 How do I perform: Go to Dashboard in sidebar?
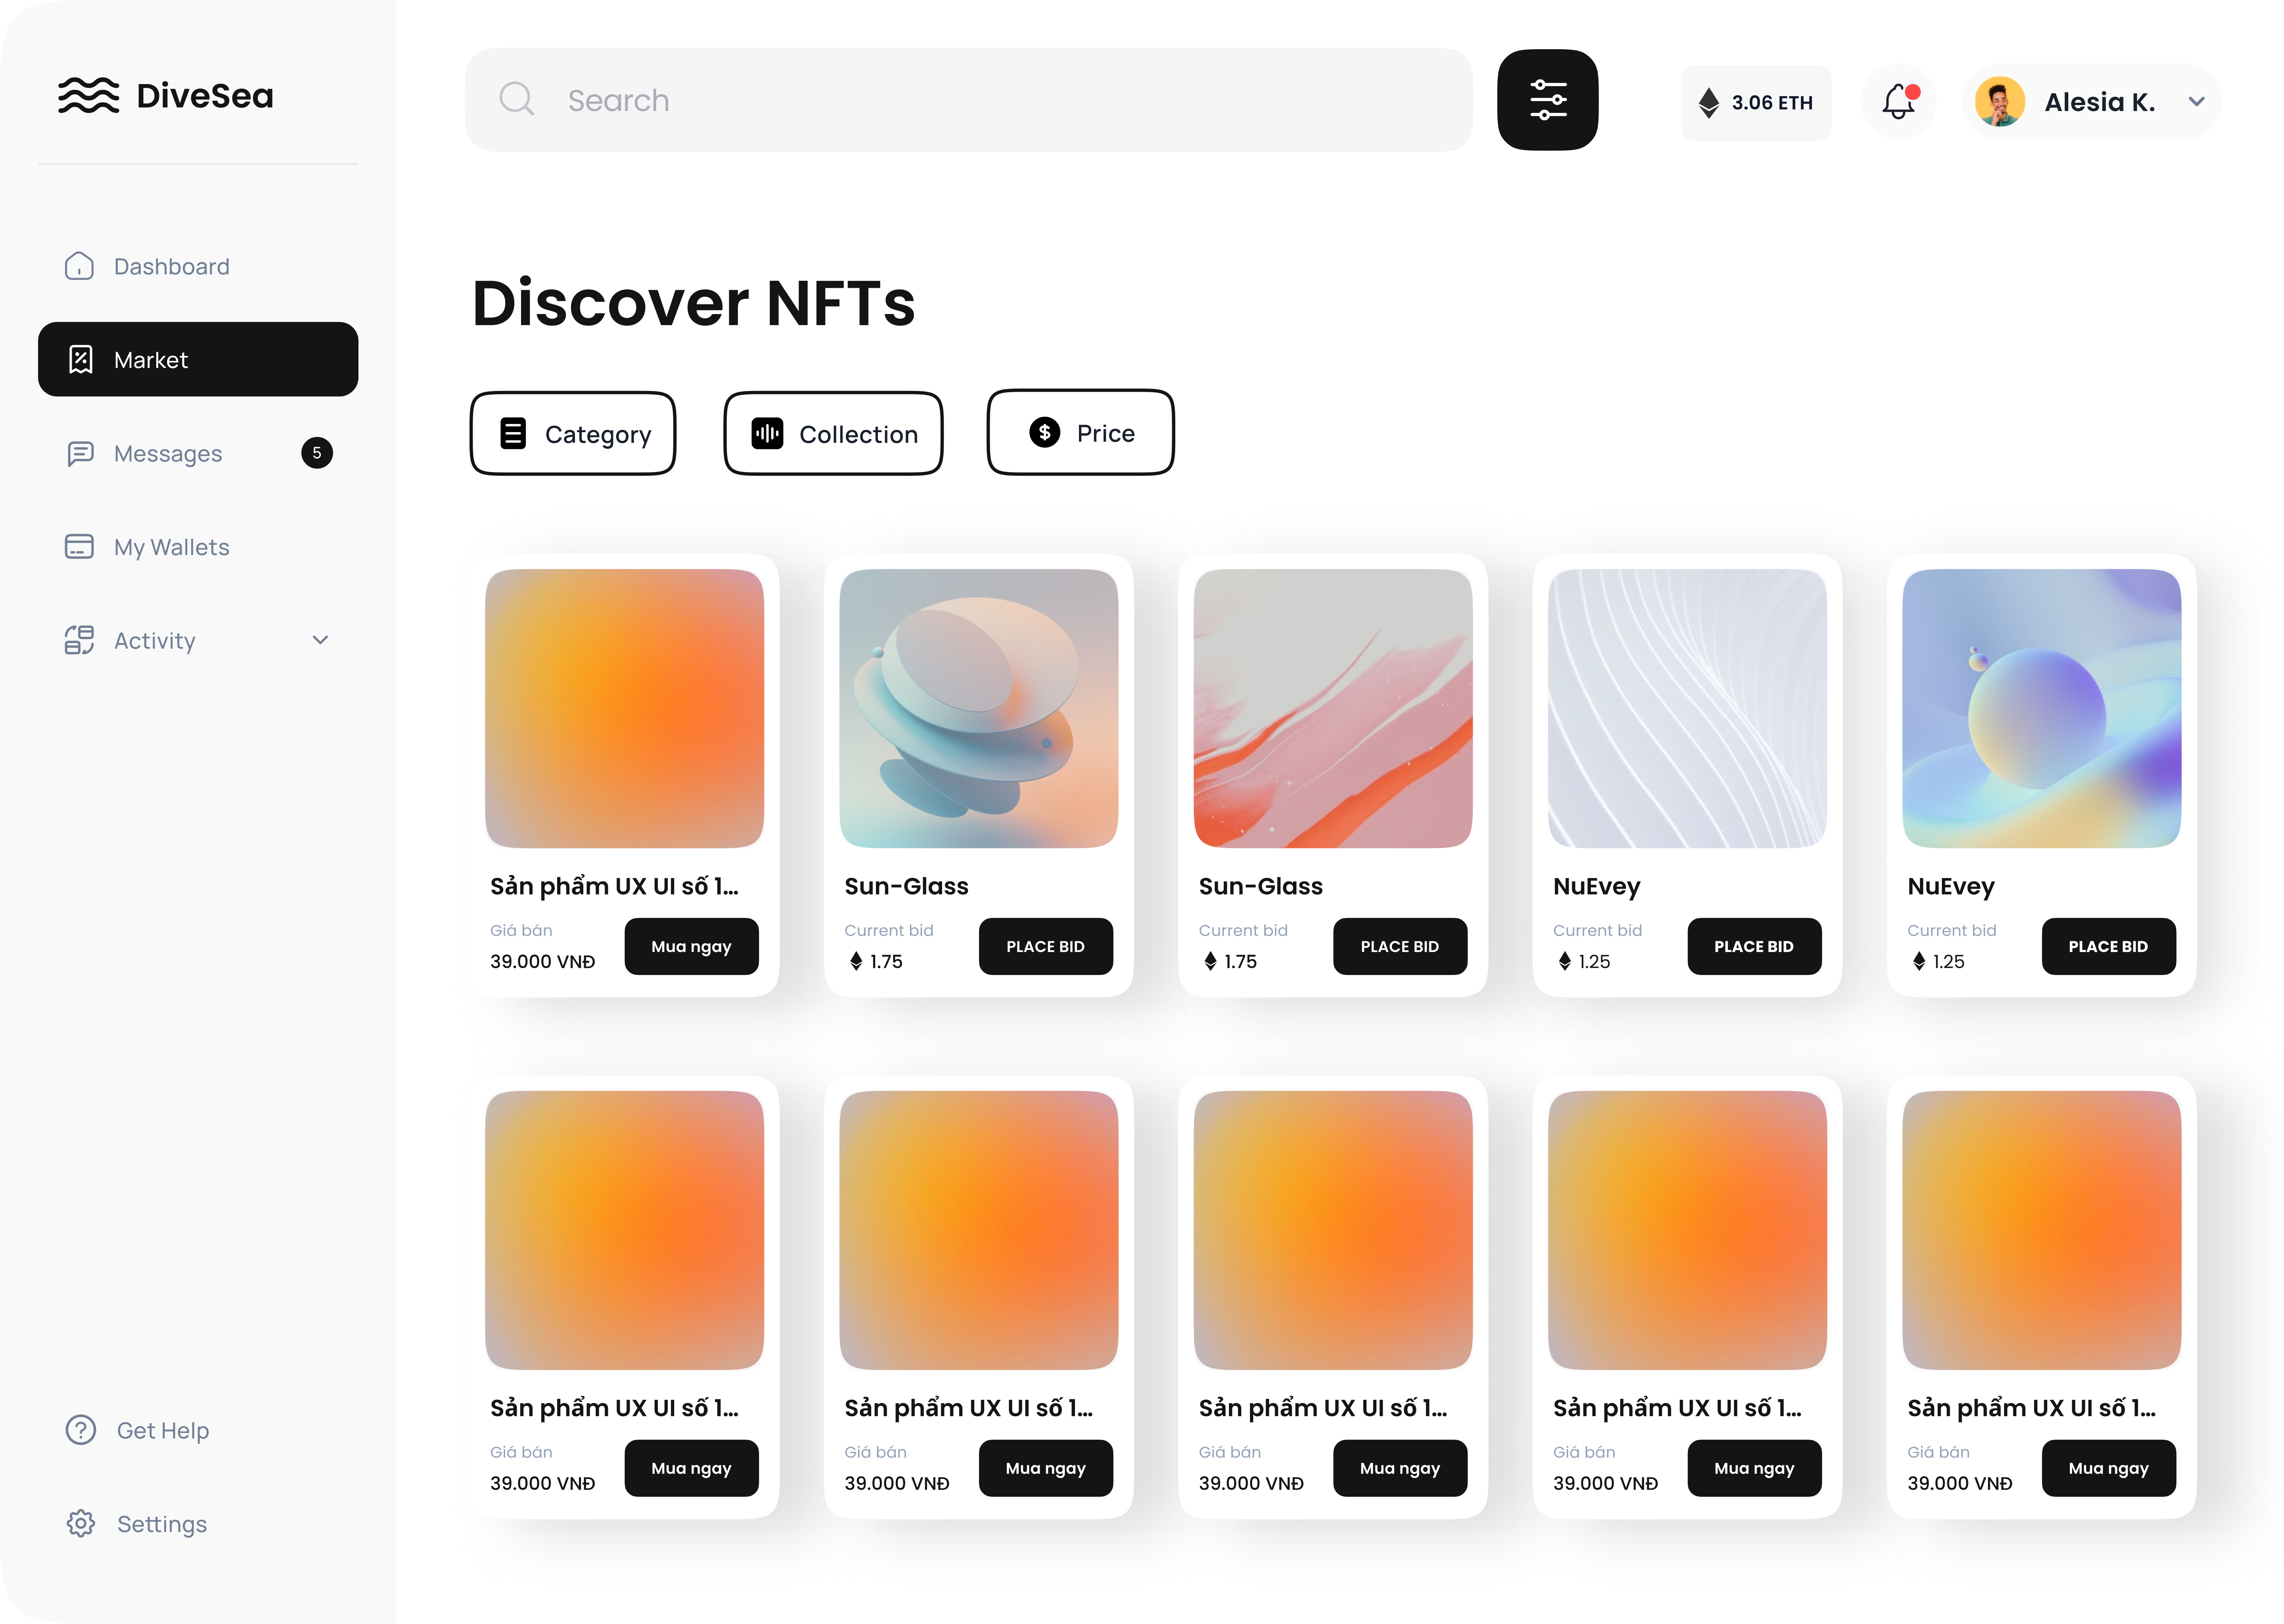pyautogui.click(x=198, y=266)
